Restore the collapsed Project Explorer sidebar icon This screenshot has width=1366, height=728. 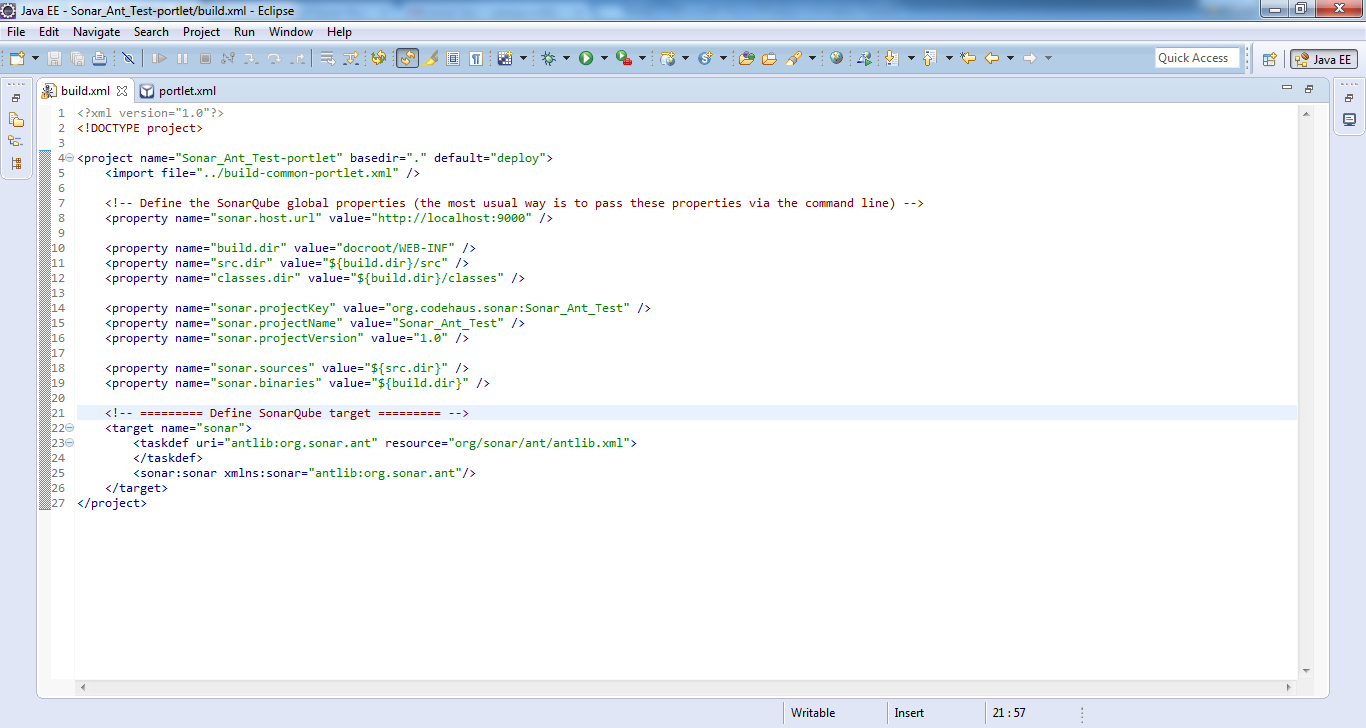(14, 98)
